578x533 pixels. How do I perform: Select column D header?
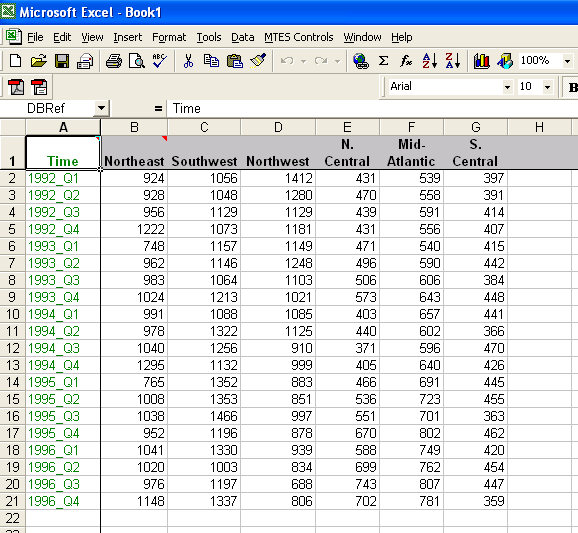278,128
